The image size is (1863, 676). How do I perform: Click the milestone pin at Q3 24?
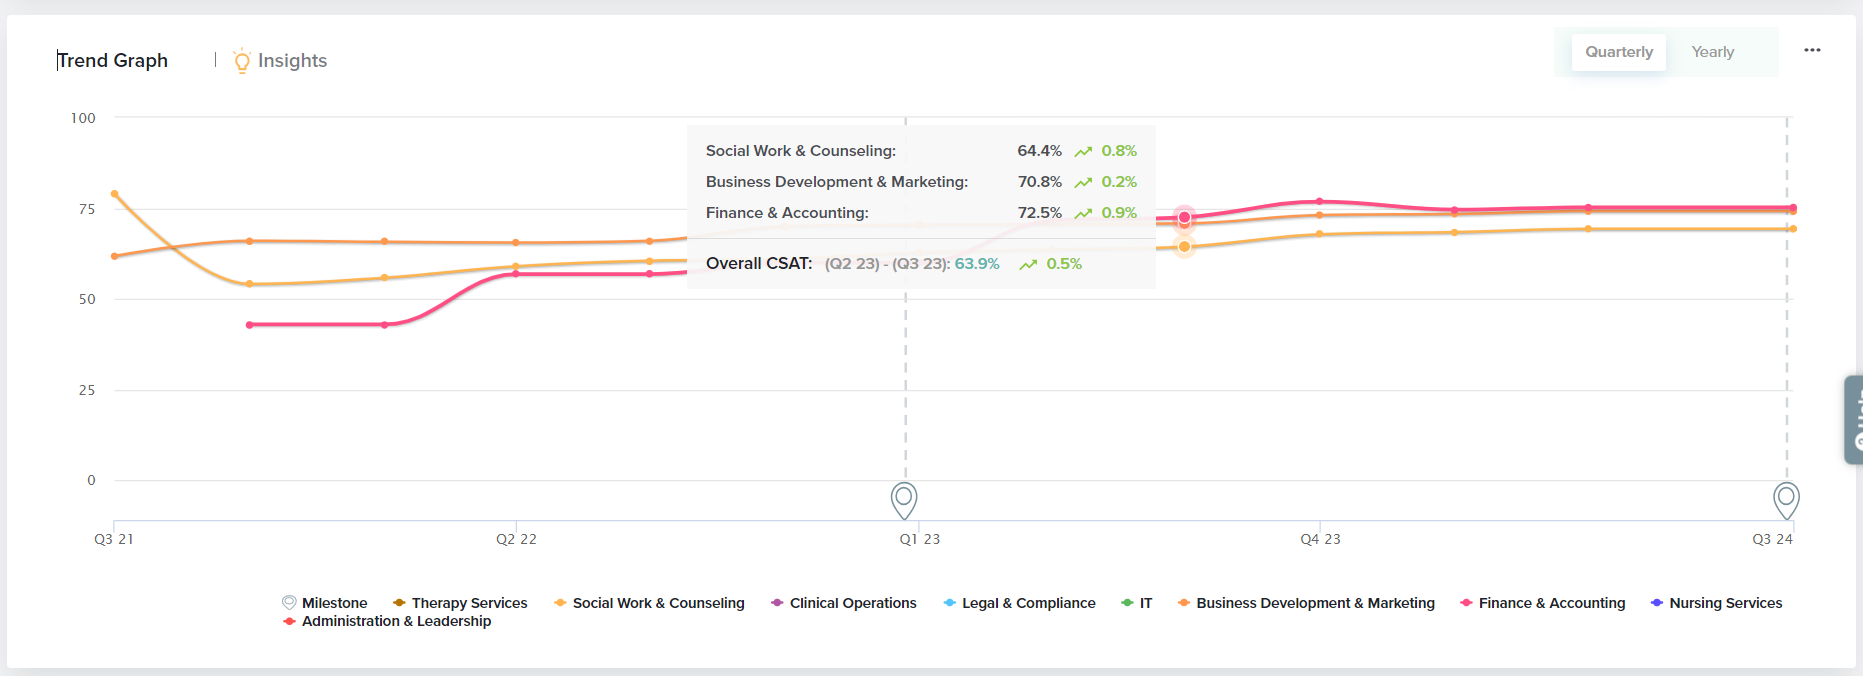pyautogui.click(x=1786, y=498)
